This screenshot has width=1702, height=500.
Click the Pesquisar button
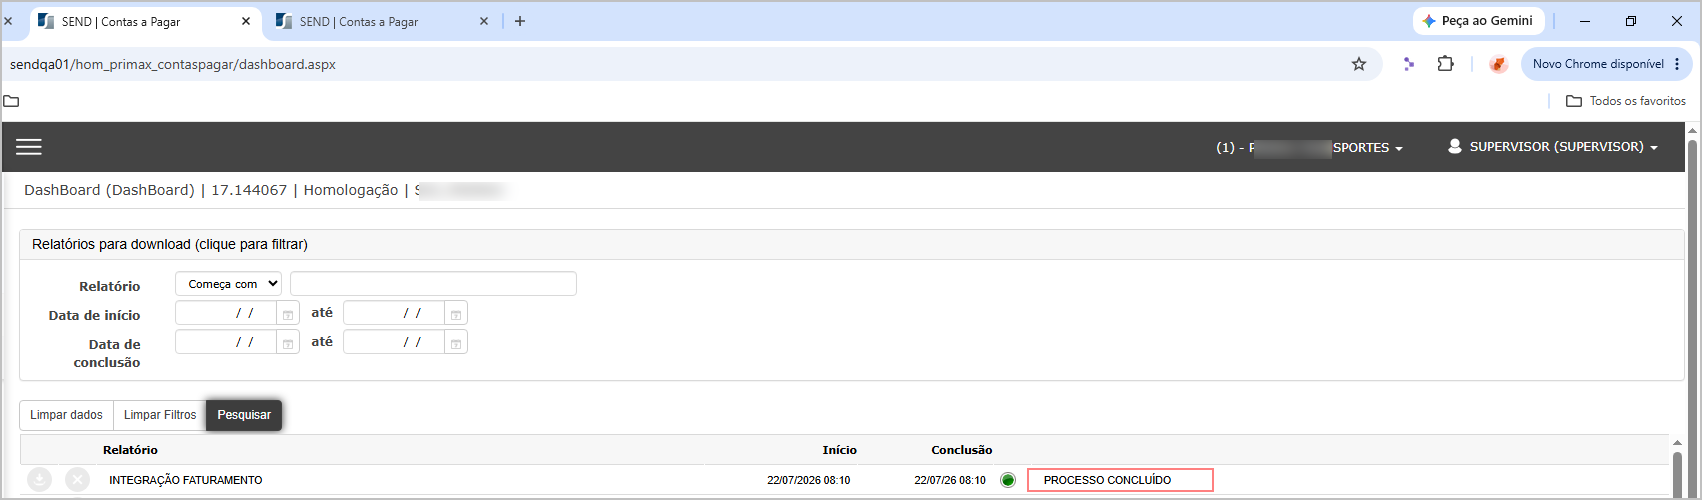click(244, 415)
